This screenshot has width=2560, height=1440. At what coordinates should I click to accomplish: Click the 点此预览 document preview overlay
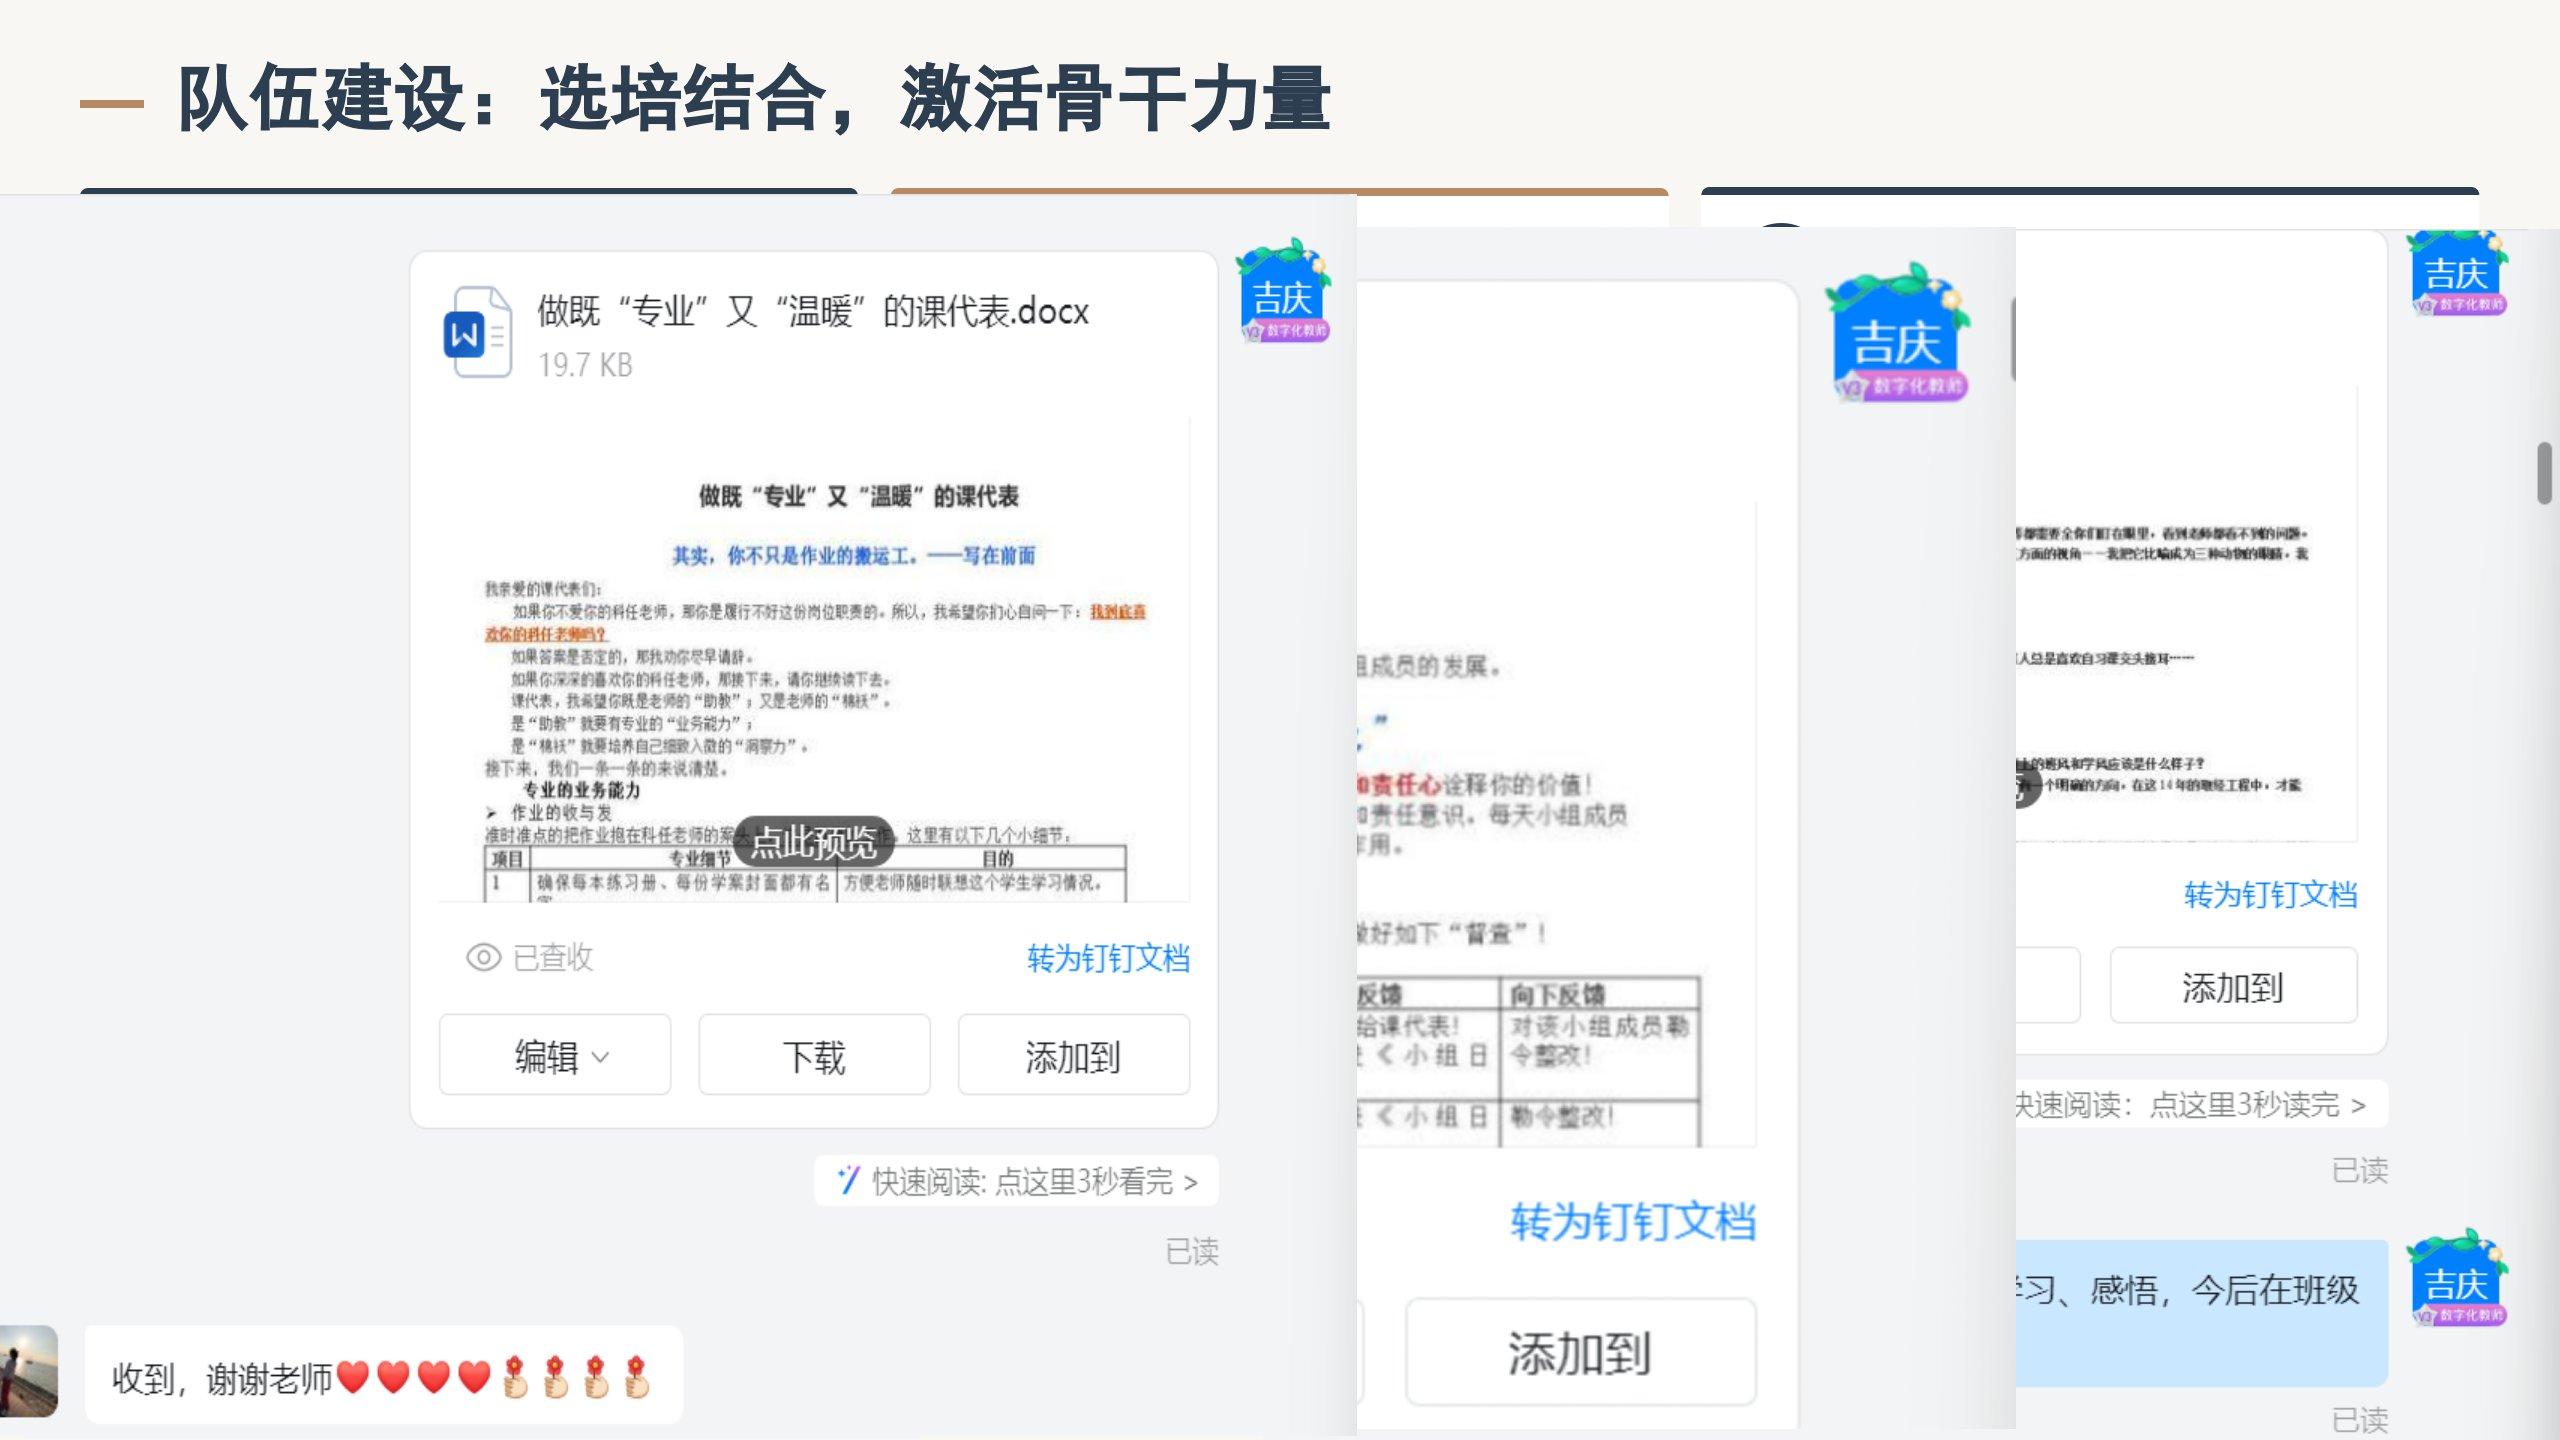813,842
